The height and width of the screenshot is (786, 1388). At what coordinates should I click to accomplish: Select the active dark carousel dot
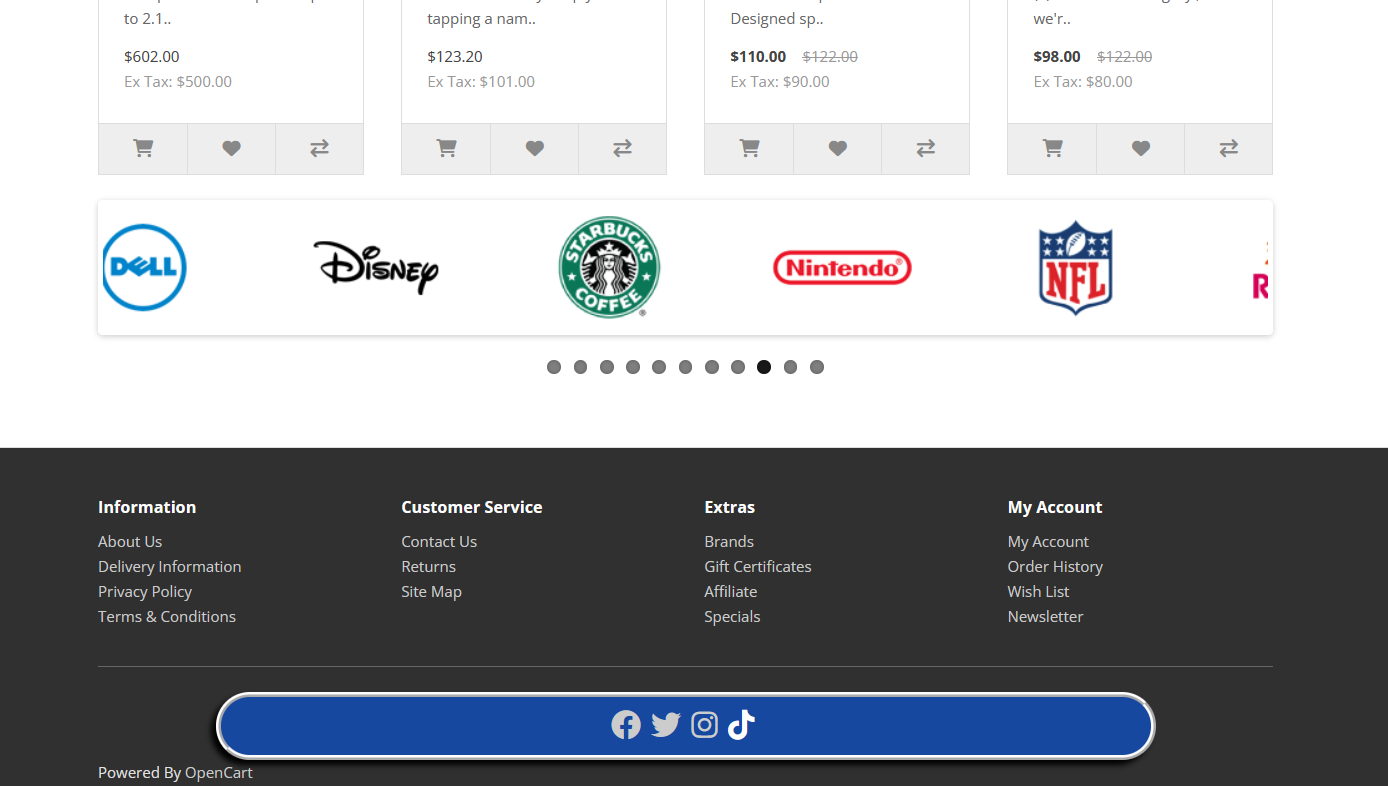pos(764,367)
